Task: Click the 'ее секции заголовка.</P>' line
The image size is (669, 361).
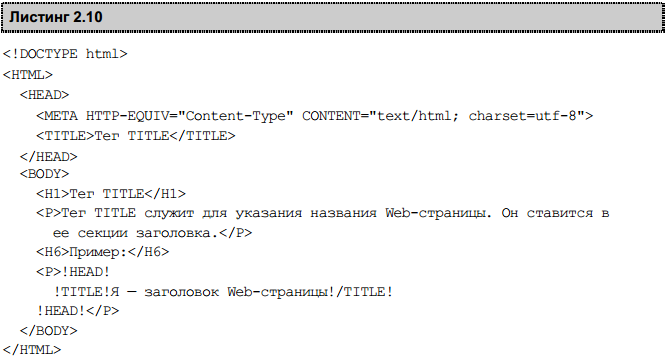Action: point(152,233)
